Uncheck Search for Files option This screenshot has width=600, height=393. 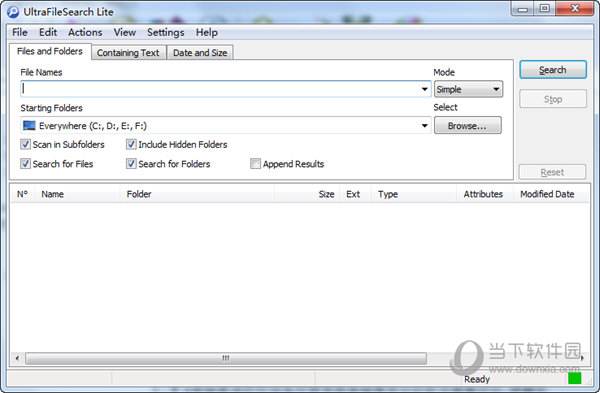click(x=25, y=164)
